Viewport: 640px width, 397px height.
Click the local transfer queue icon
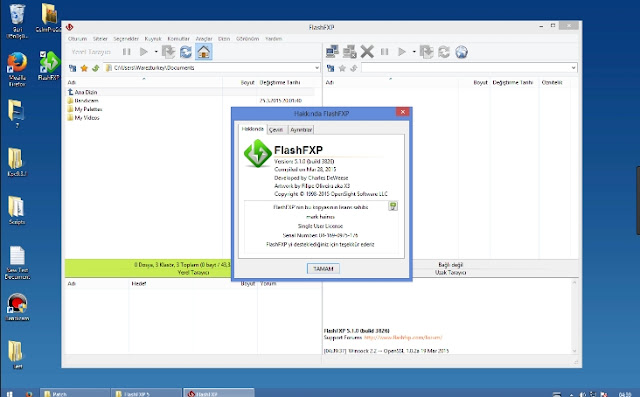point(168,52)
